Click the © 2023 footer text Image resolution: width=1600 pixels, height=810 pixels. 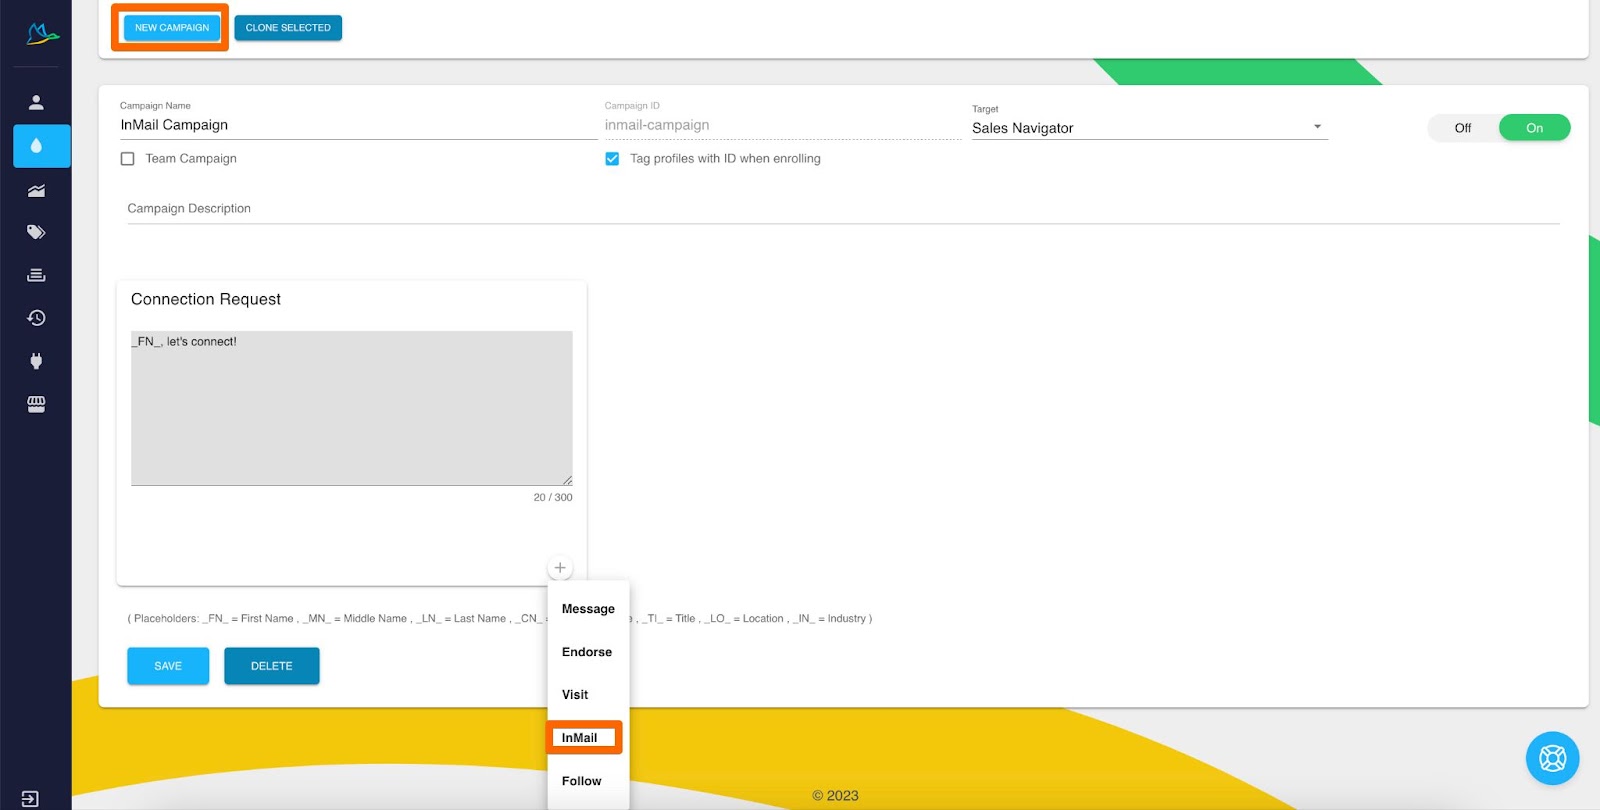click(835, 796)
